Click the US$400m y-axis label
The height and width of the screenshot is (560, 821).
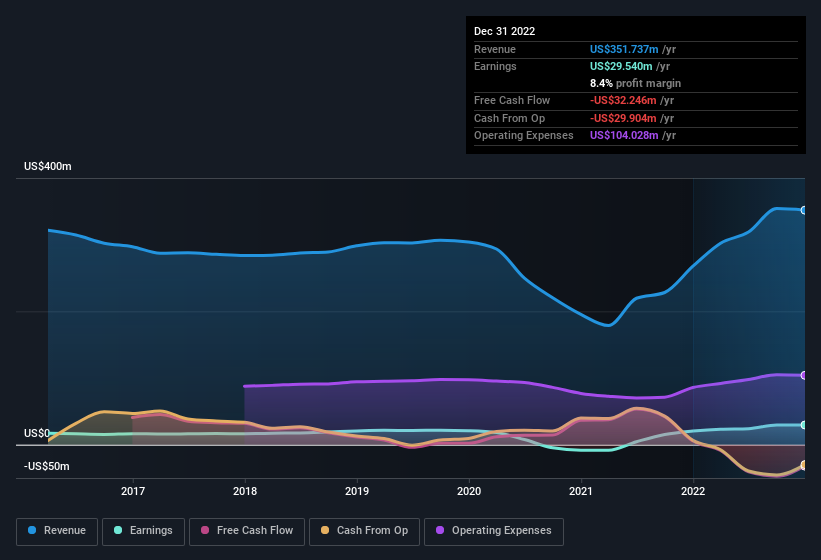click(x=48, y=166)
